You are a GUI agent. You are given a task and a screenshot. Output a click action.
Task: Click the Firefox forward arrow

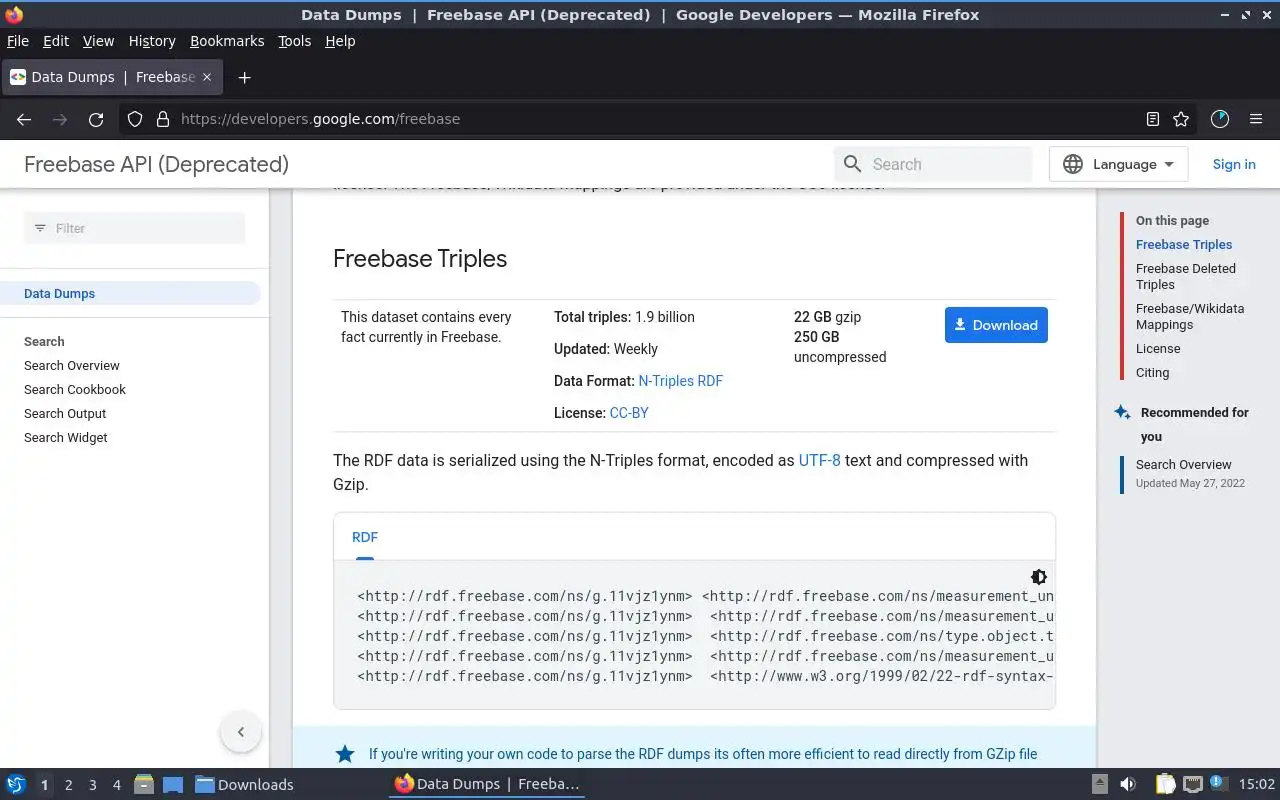pyautogui.click(x=60, y=119)
